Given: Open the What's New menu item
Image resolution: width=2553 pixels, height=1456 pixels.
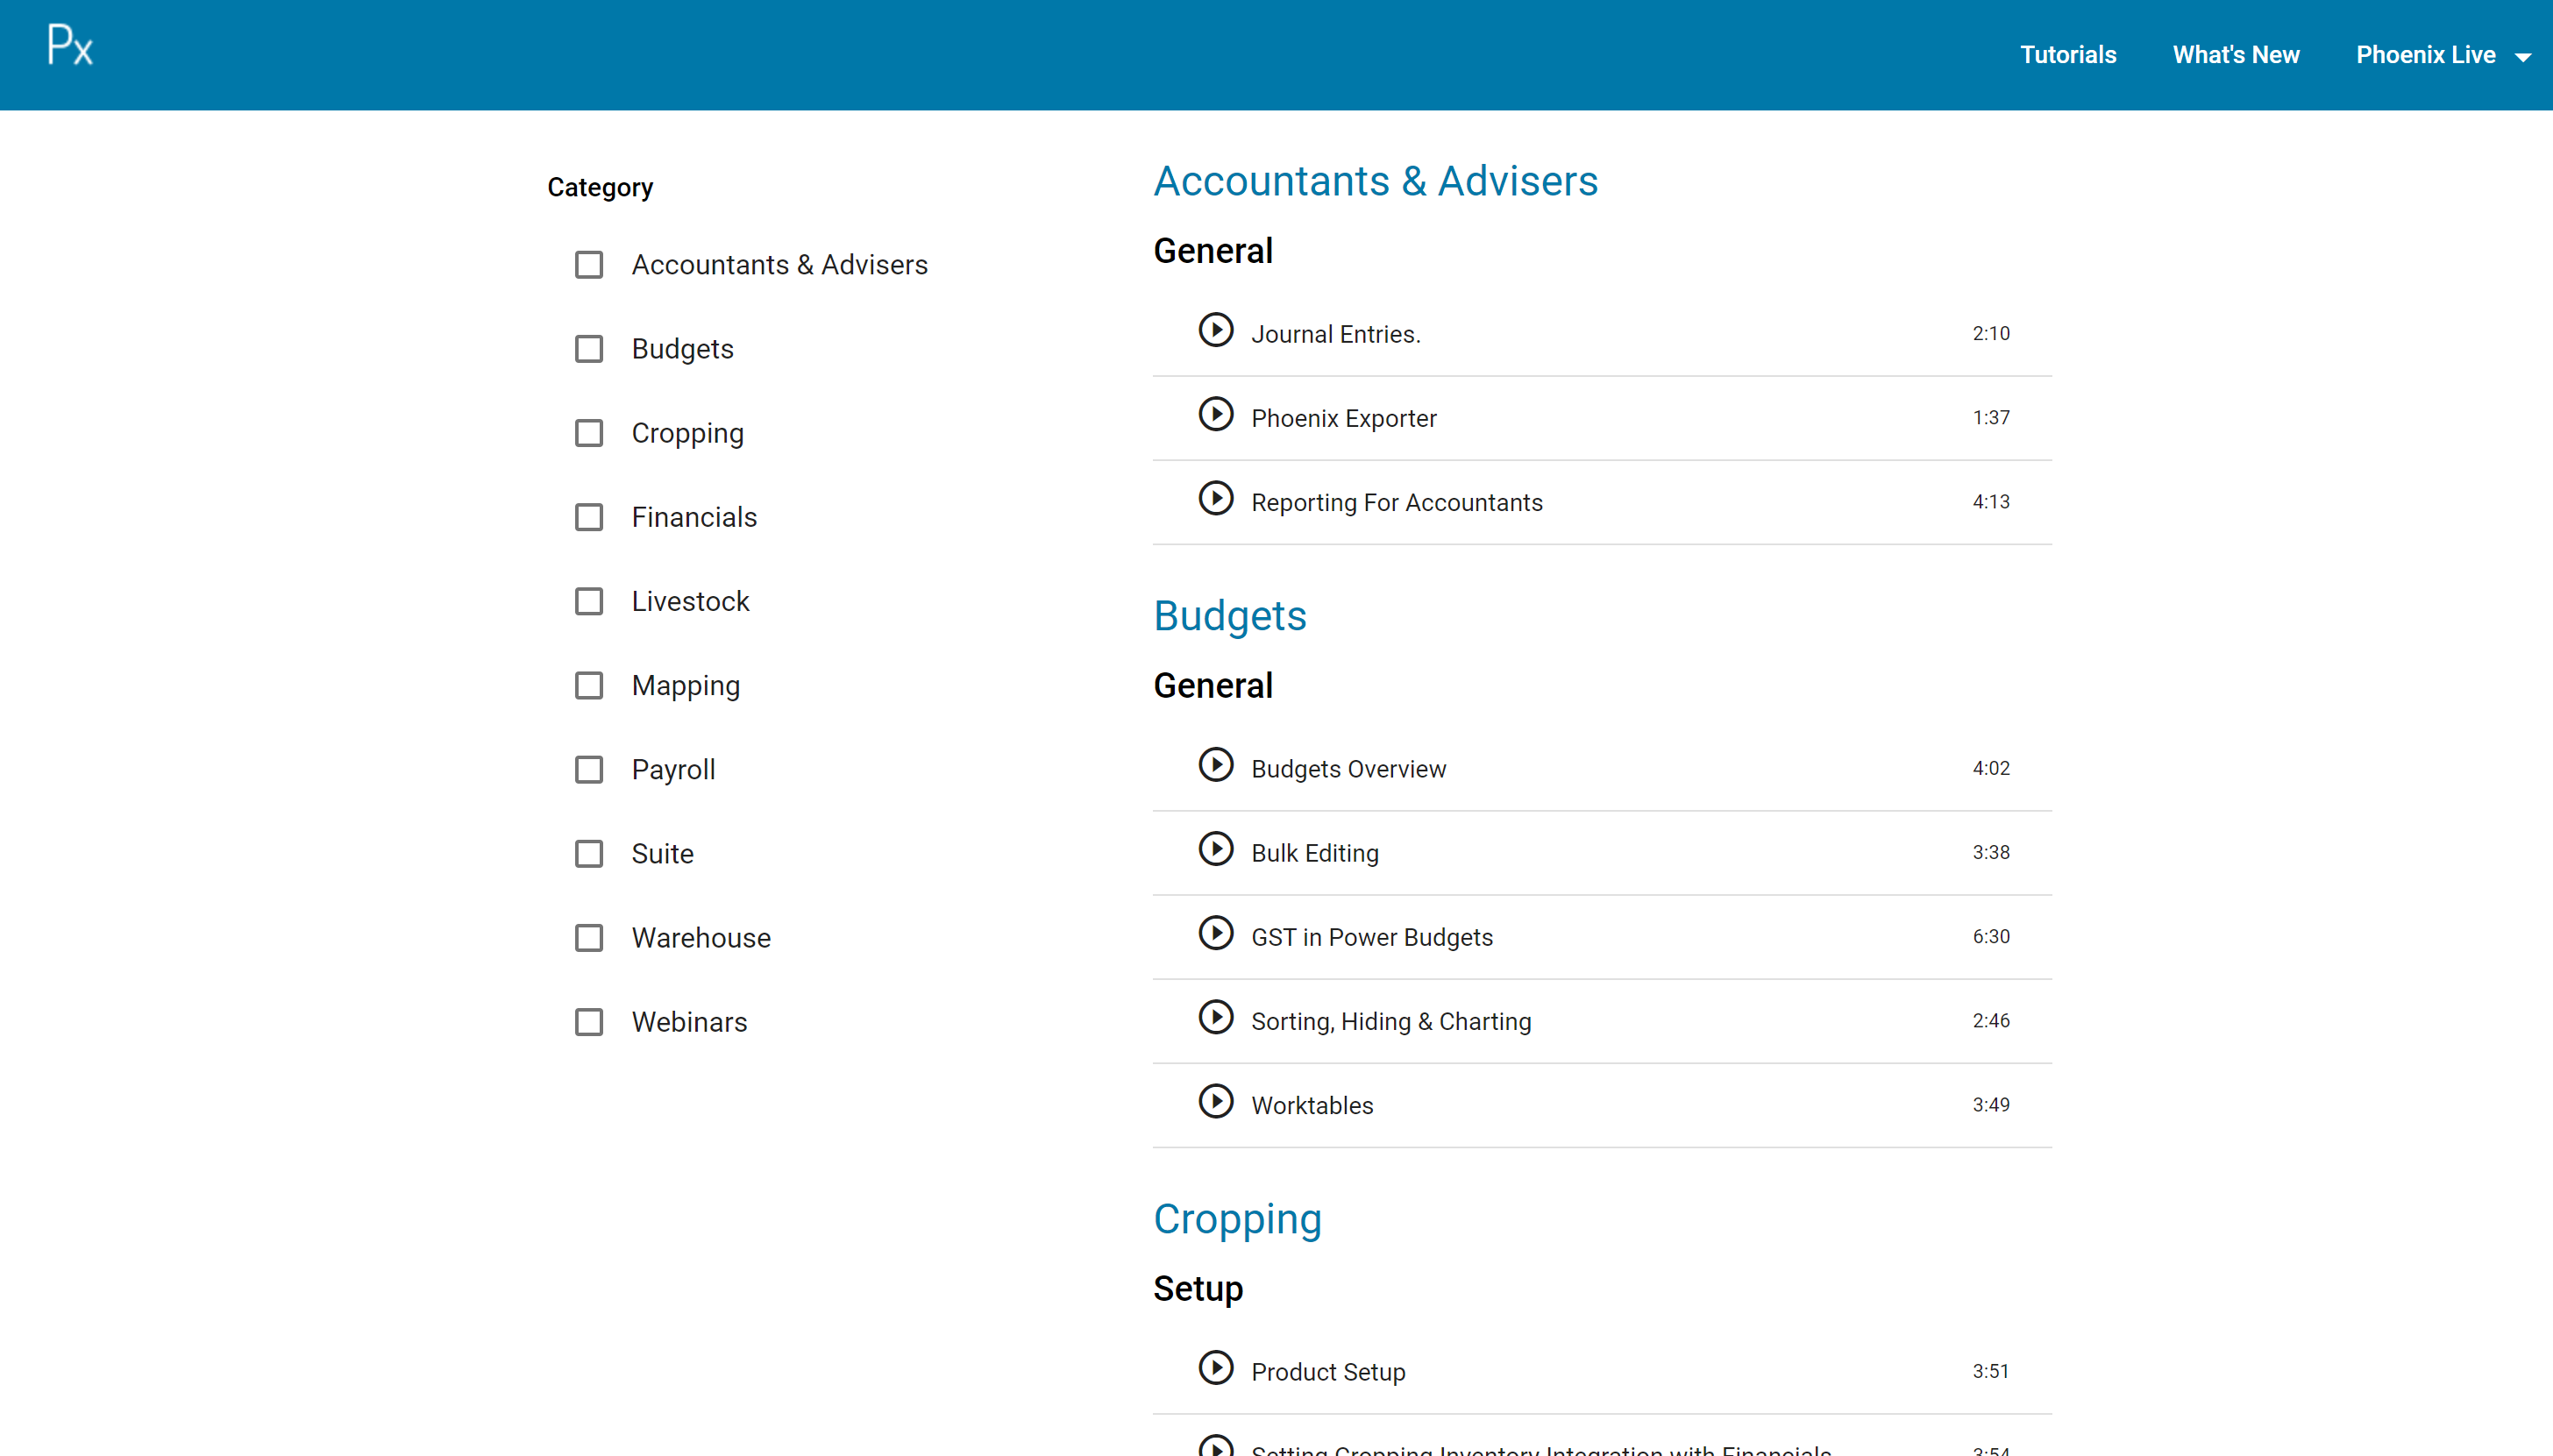Looking at the screenshot, I should (x=2235, y=55).
